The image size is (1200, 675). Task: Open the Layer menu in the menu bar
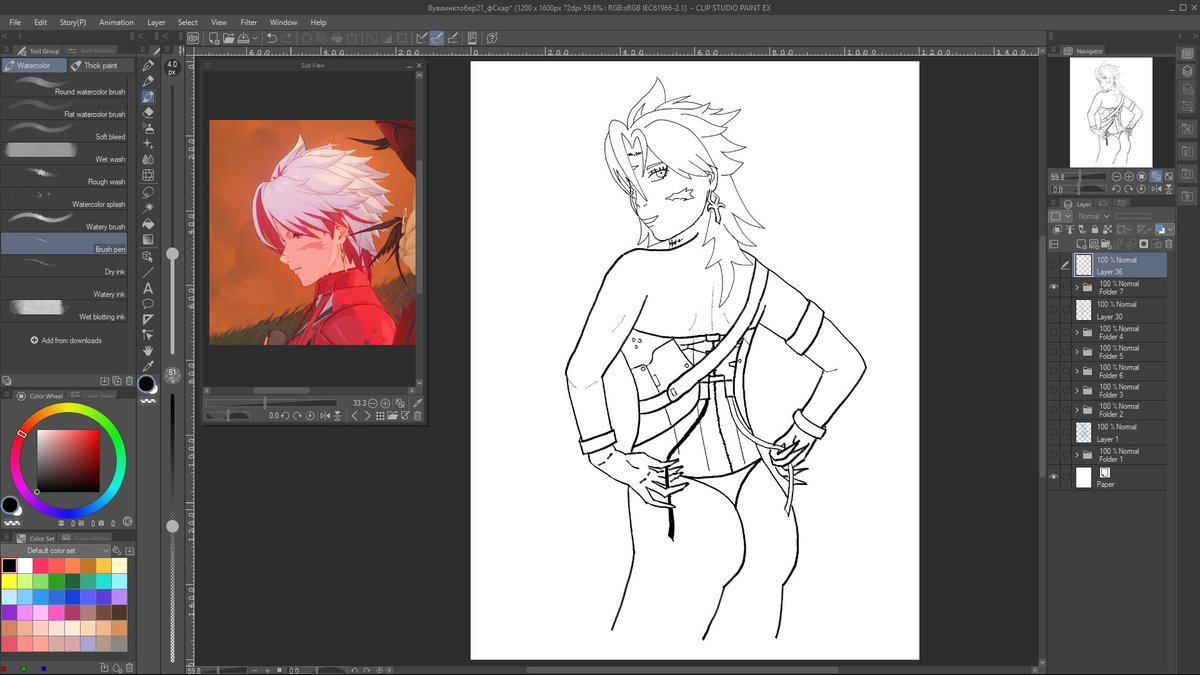click(x=156, y=22)
